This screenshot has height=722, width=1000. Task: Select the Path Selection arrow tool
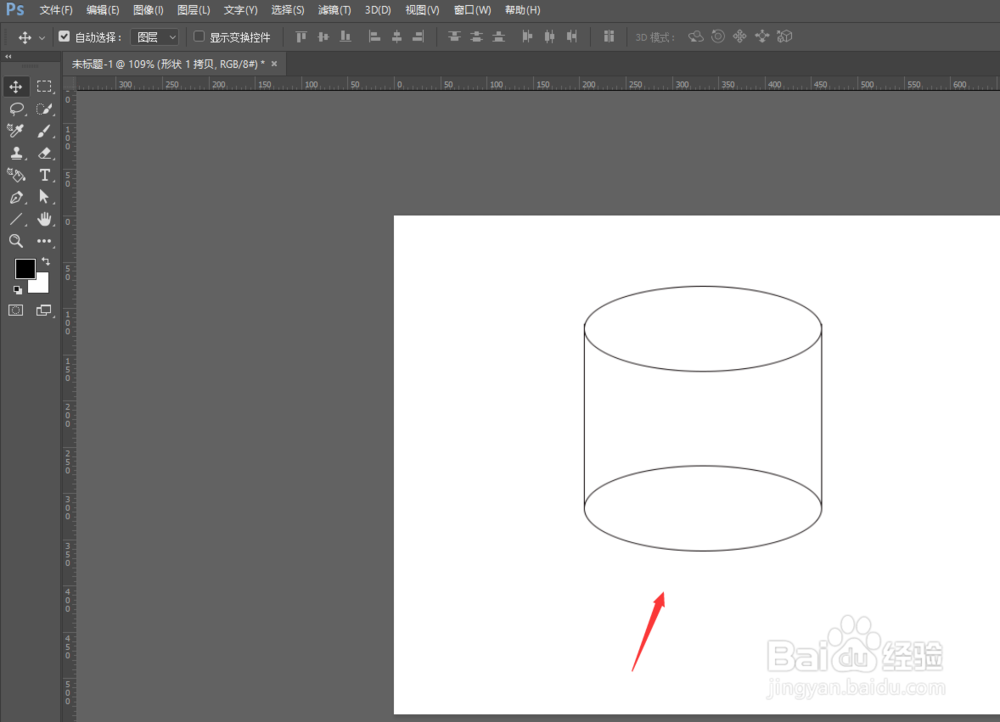pos(44,197)
